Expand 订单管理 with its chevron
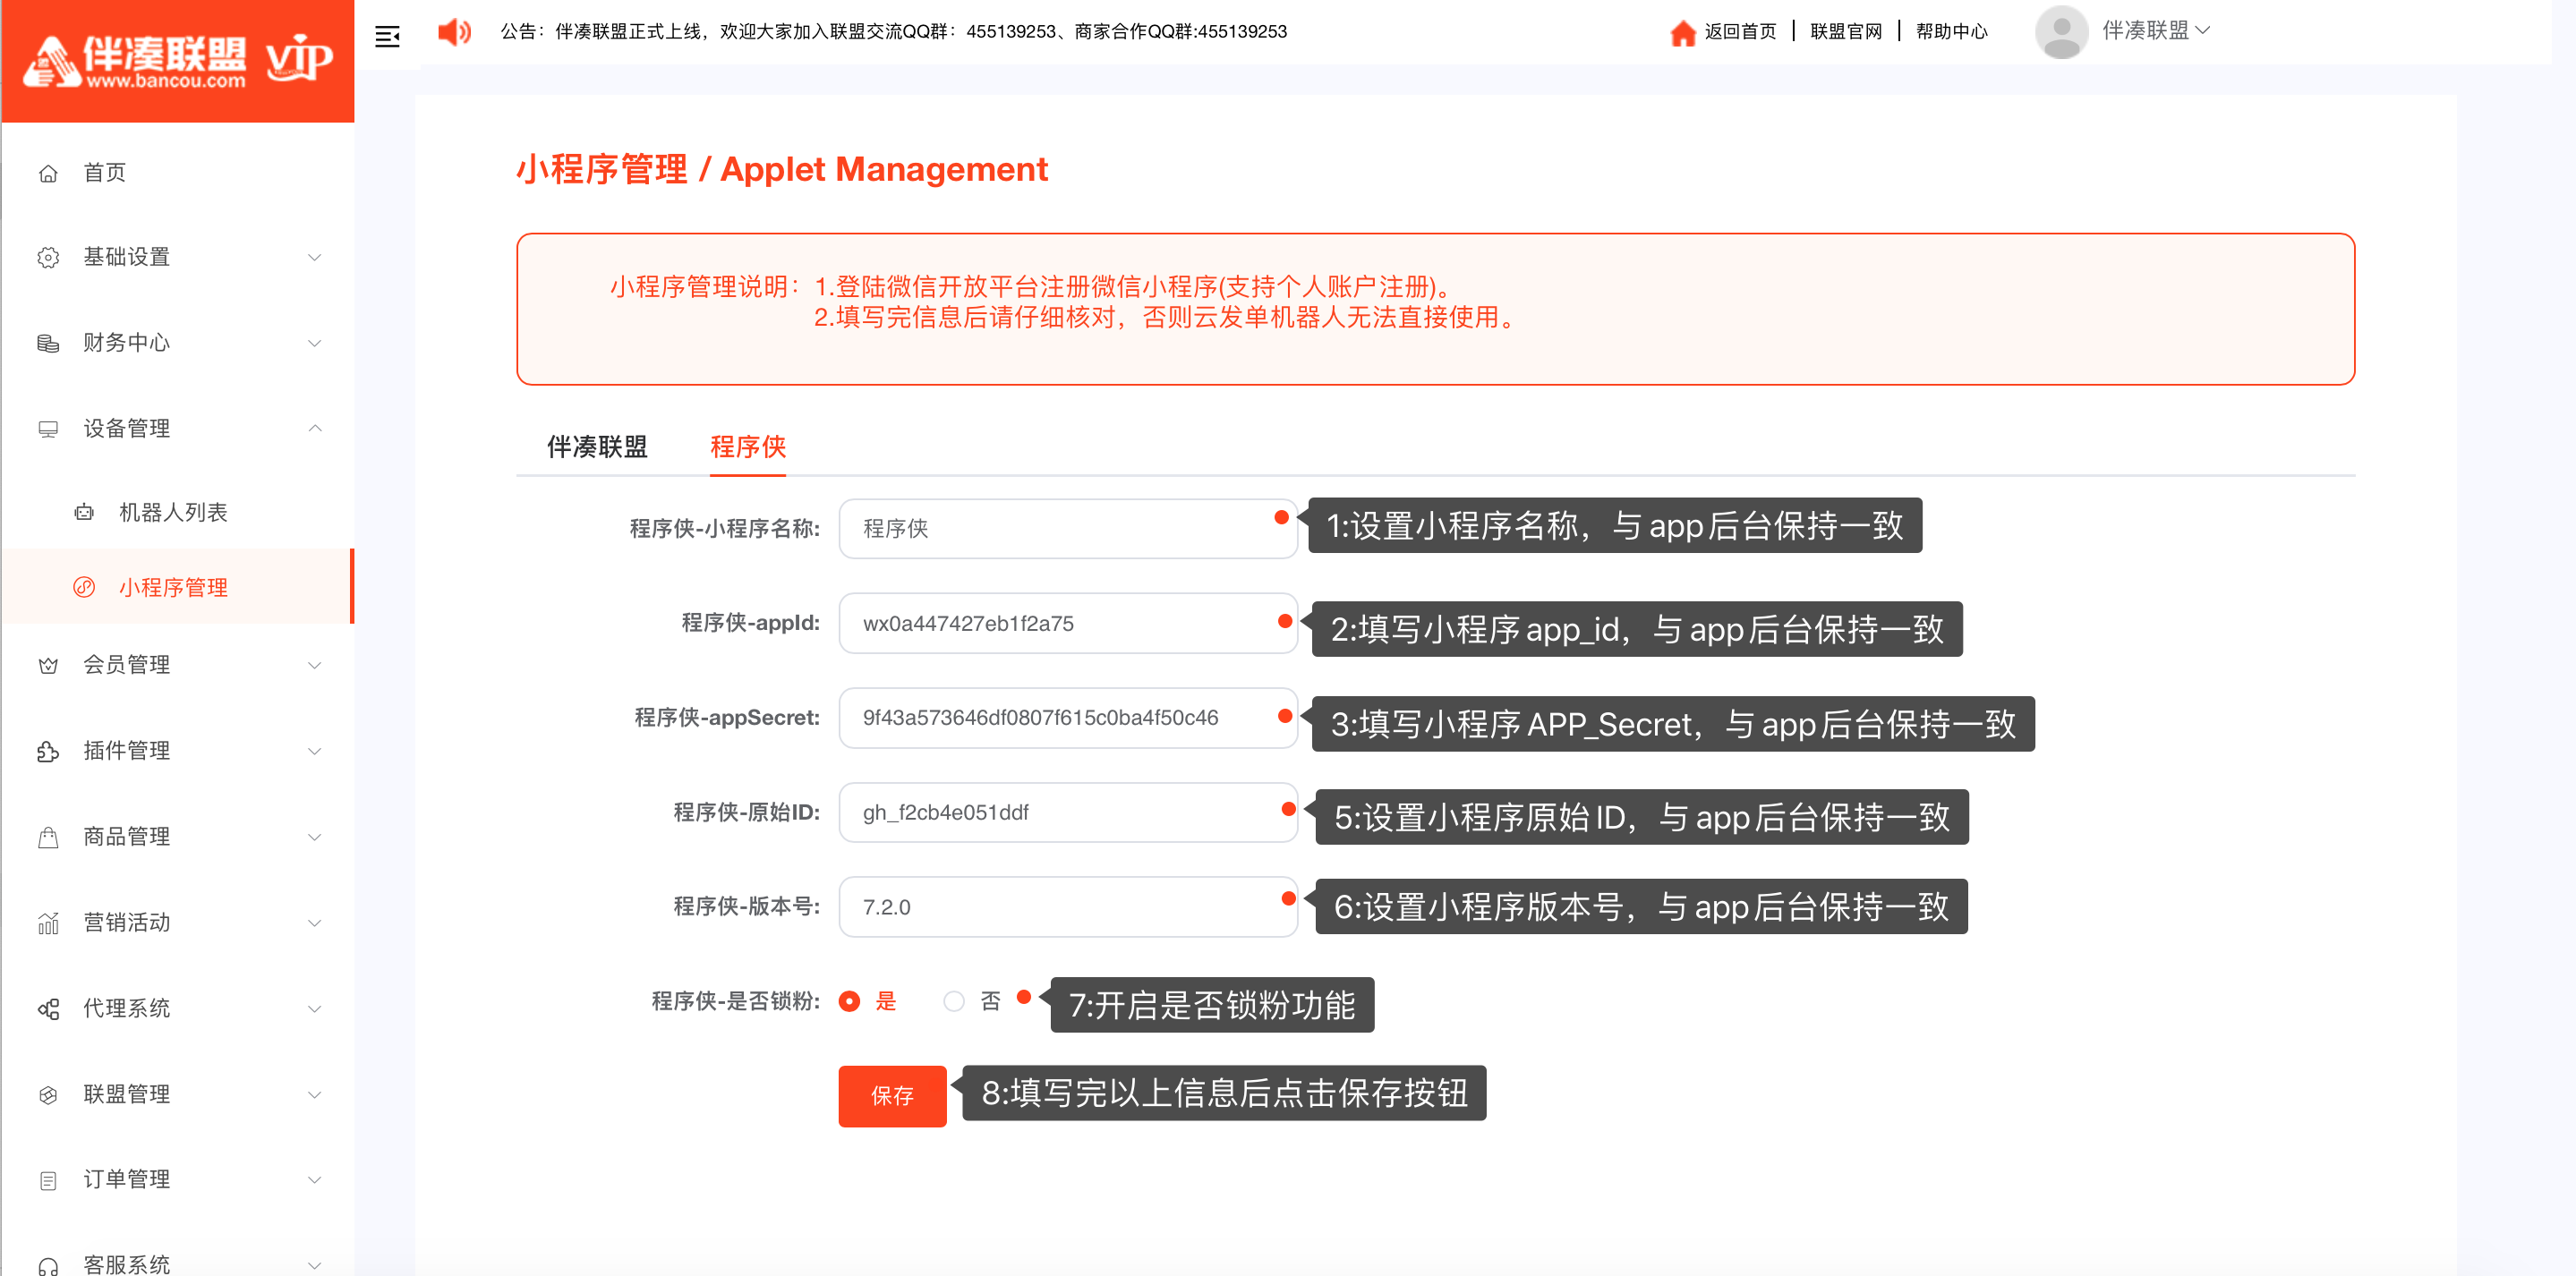 tap(314, 1180)
